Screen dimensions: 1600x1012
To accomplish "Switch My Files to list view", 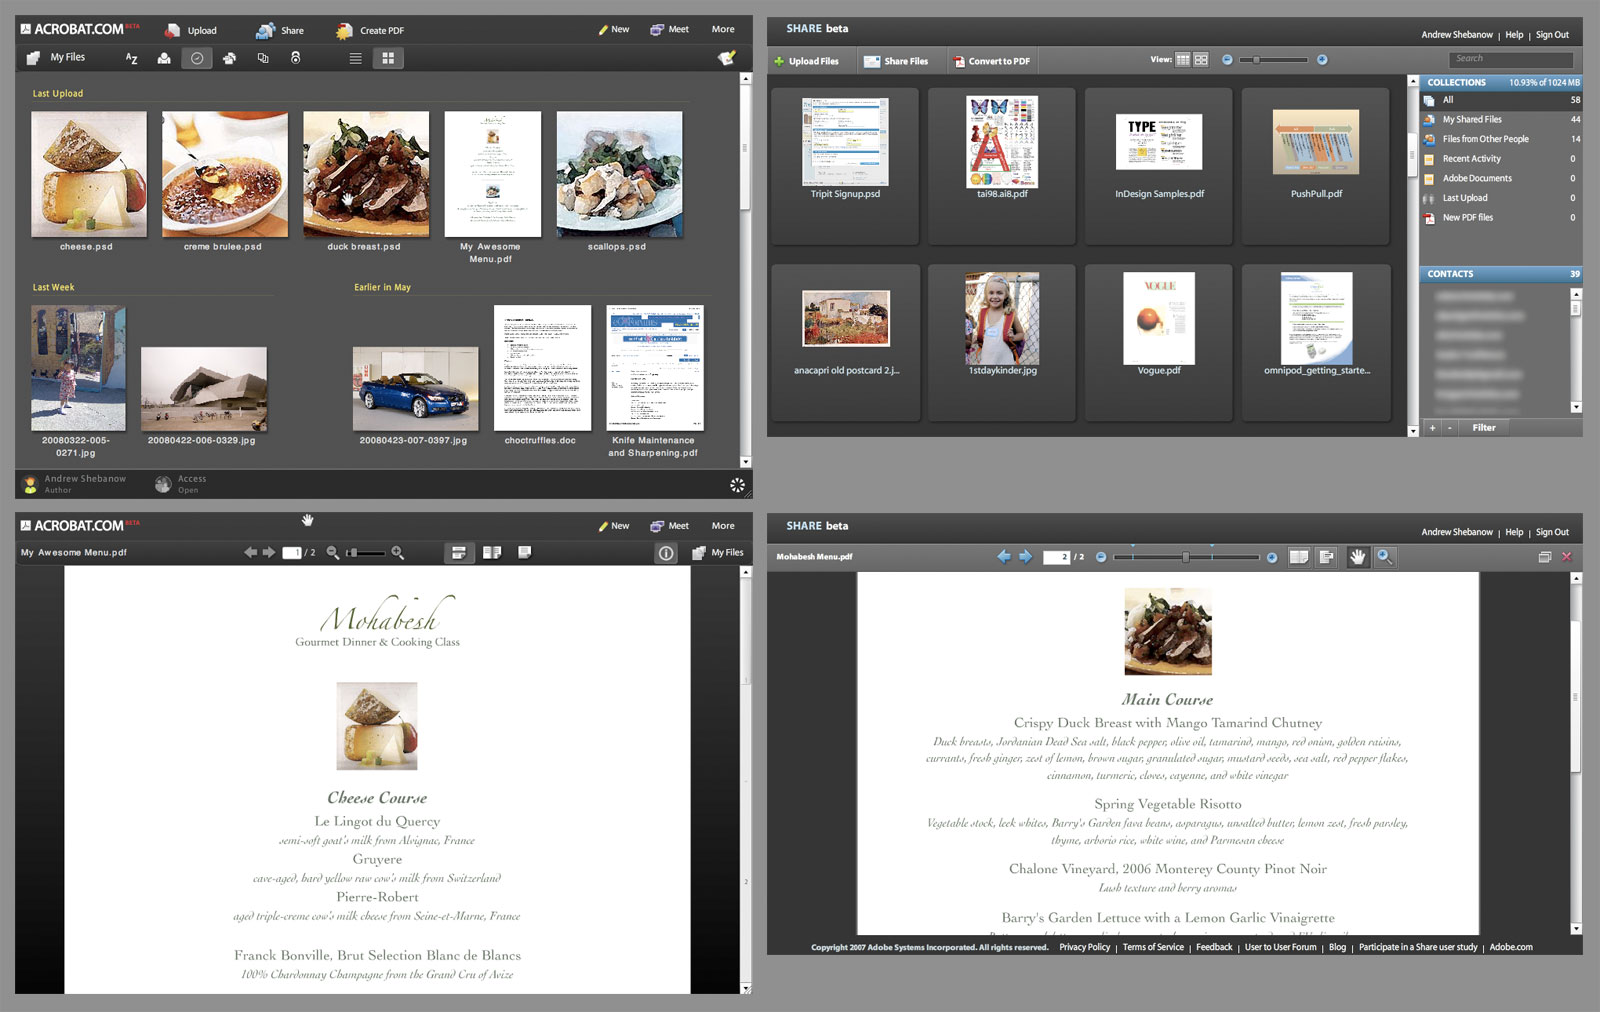I will [355, 59].
